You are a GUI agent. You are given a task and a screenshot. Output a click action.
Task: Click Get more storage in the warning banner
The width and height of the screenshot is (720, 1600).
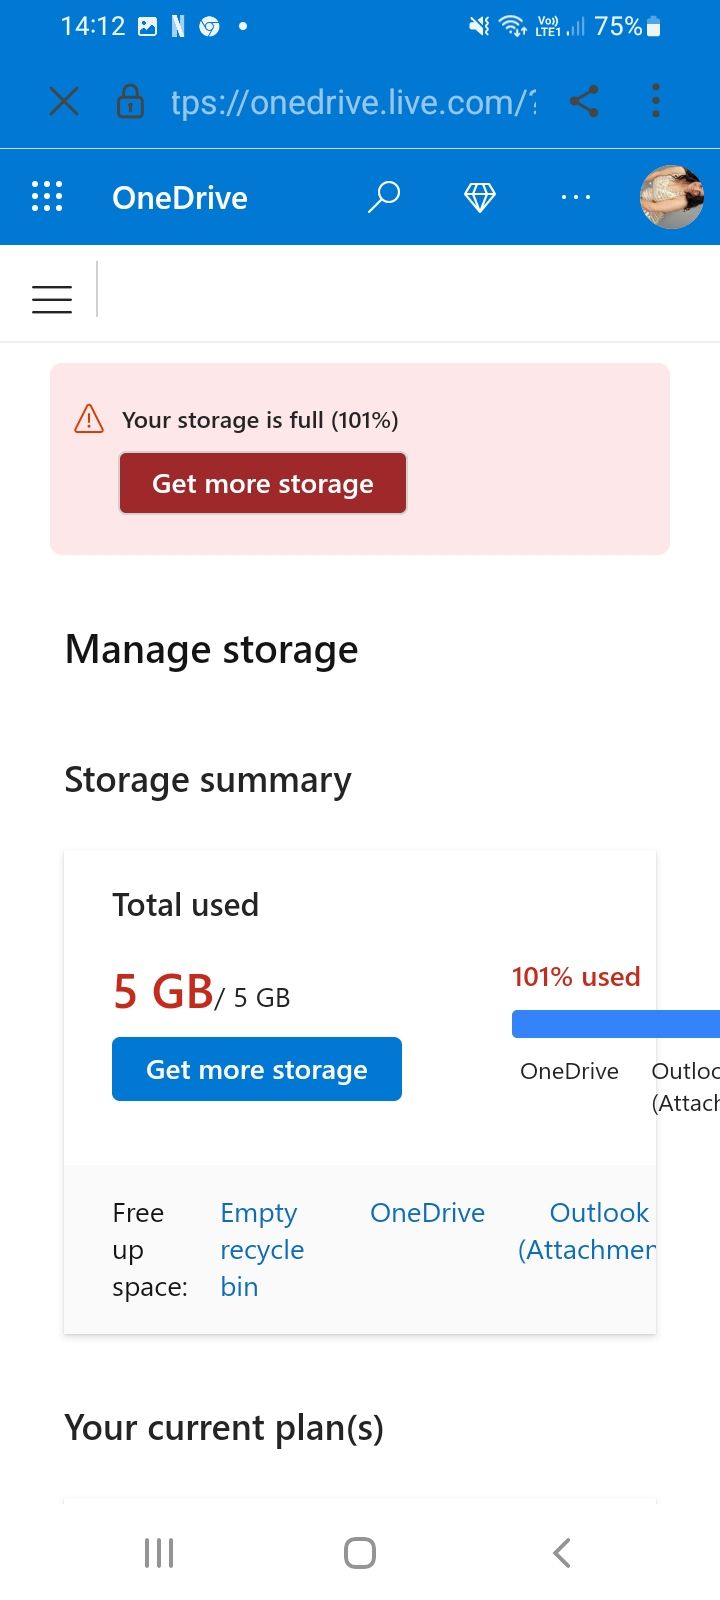(x=262, y=483)
